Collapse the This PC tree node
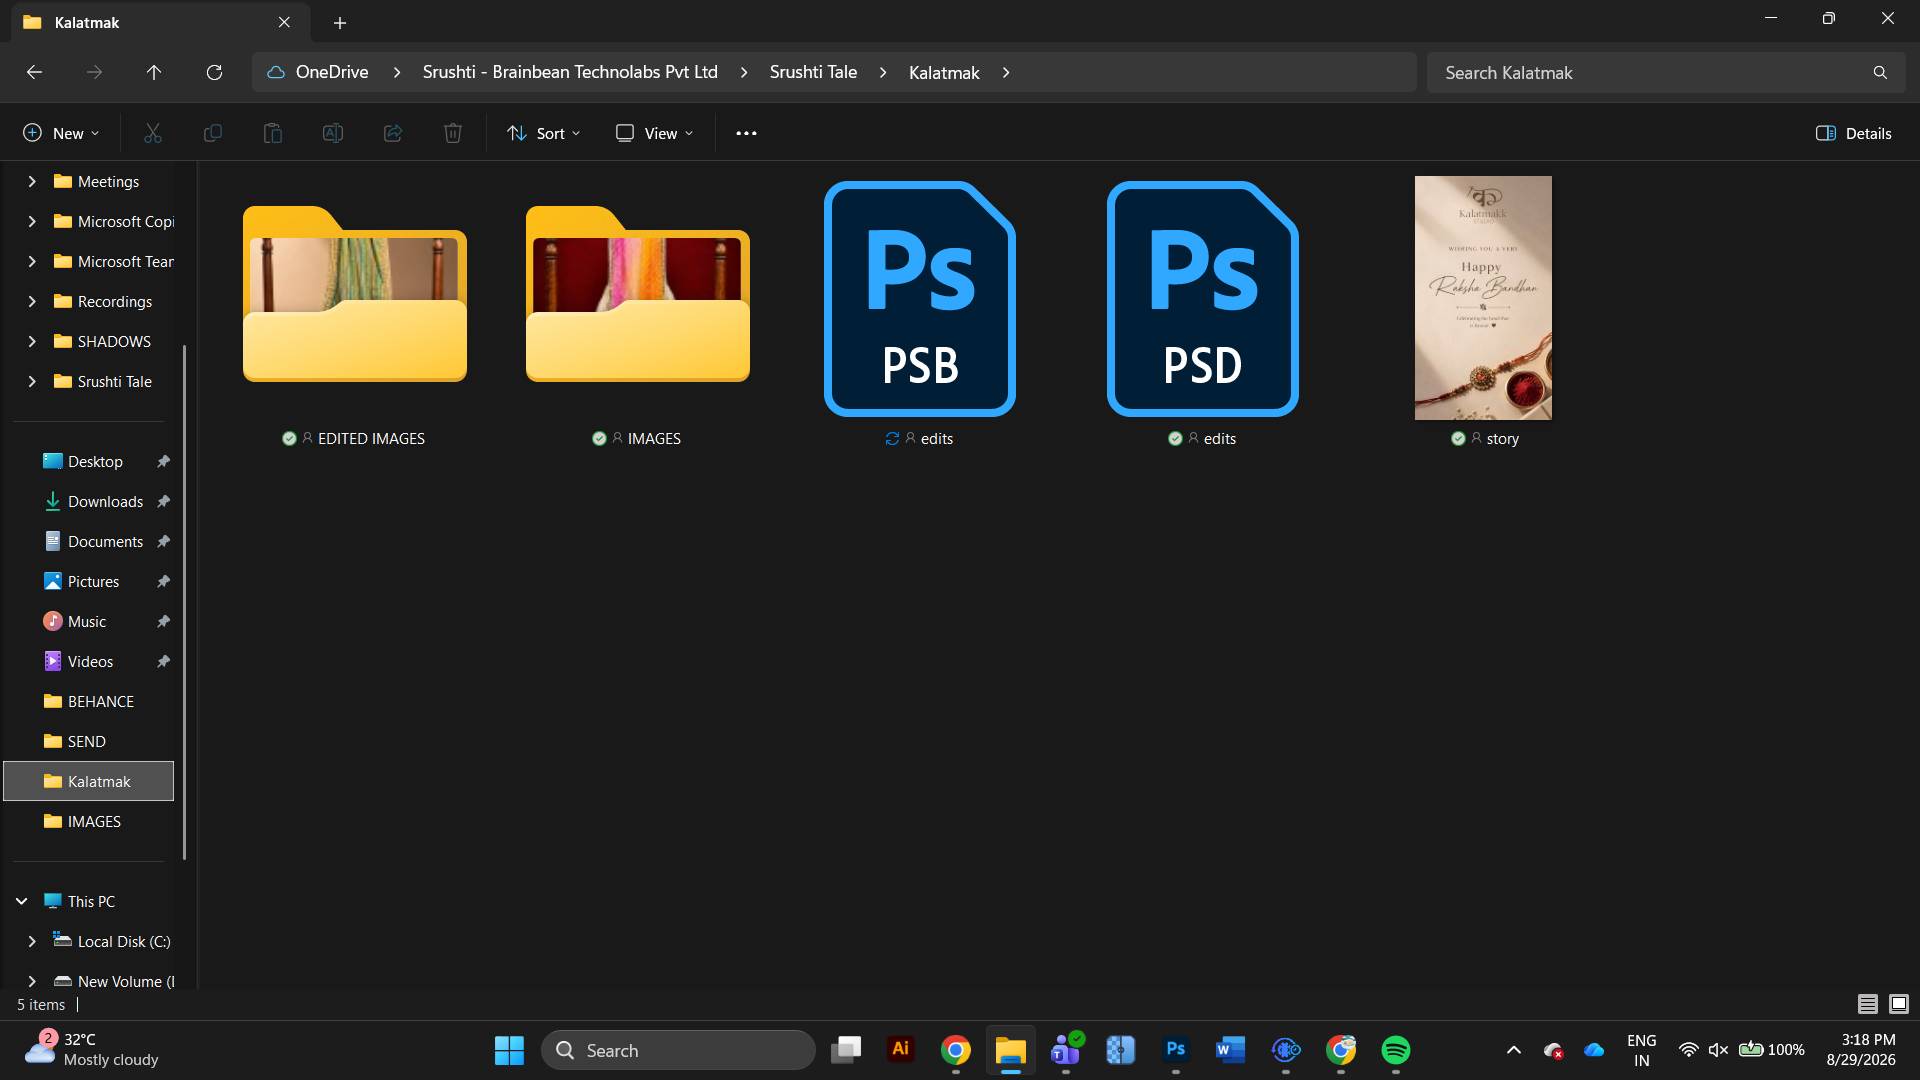The width and height of the screenshot is (1920, 1080). coord(21,901)
